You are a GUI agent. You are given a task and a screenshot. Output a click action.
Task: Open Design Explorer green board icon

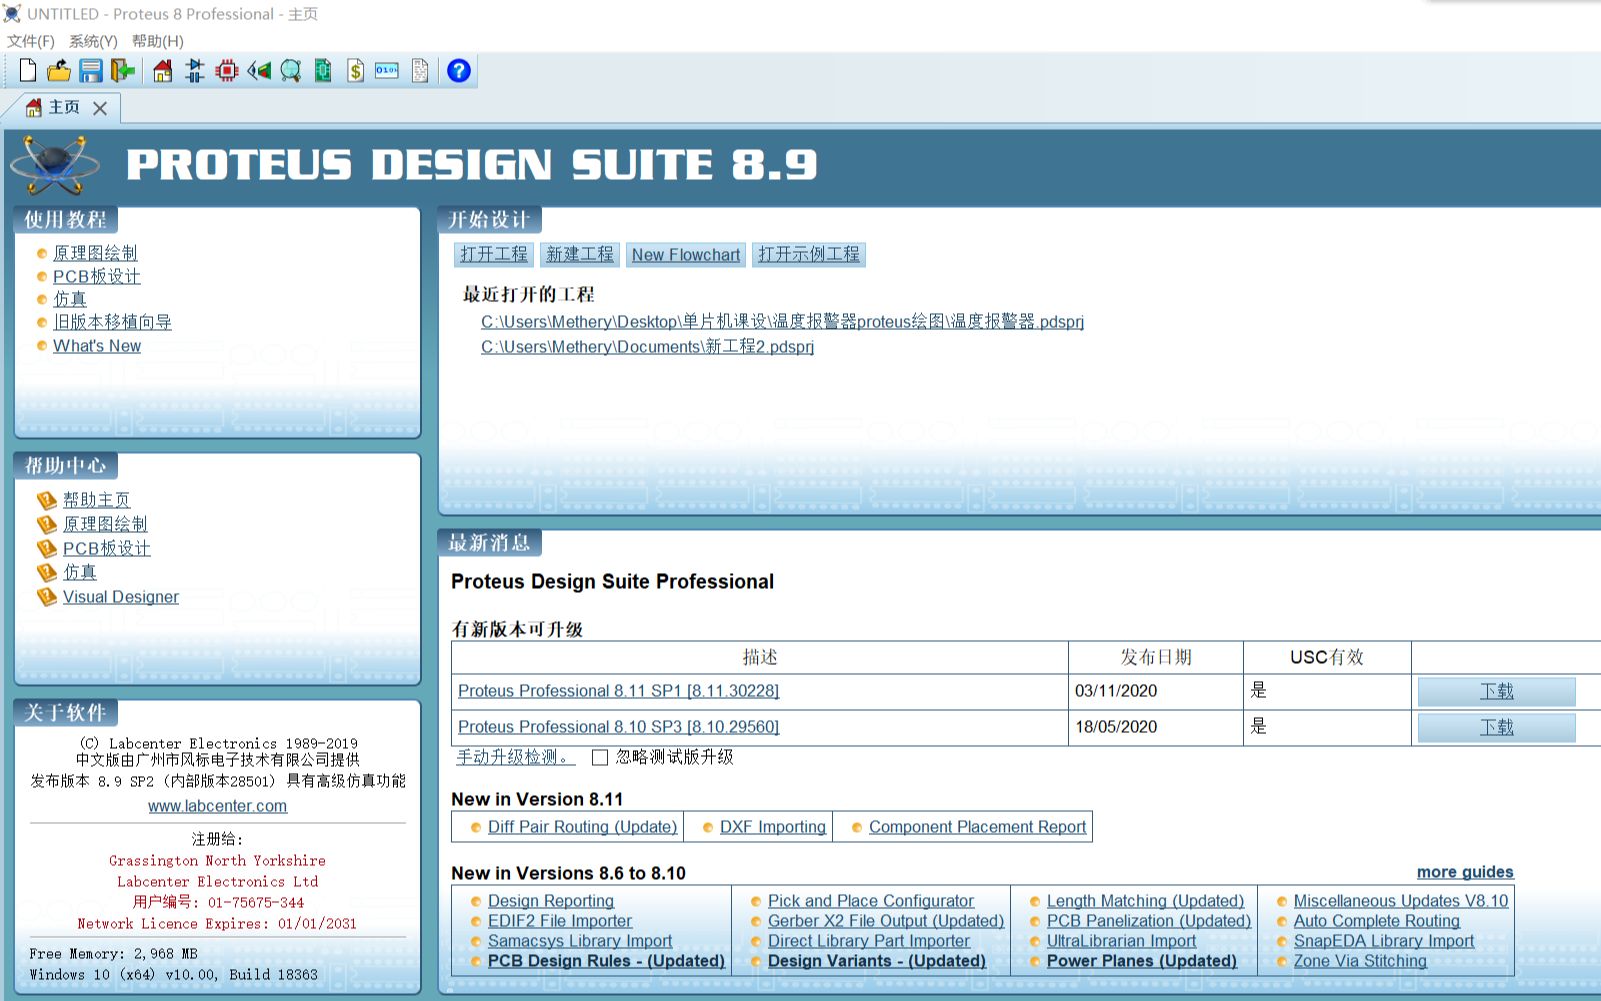323,71
